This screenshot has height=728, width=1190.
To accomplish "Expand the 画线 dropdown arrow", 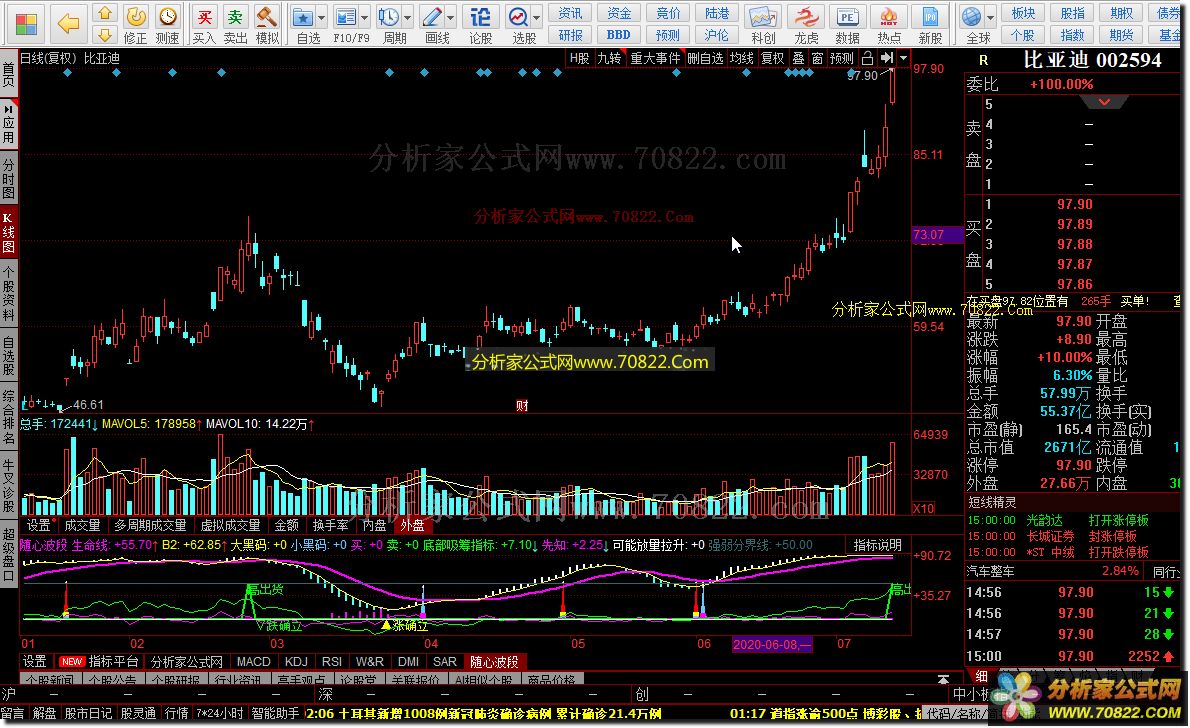I will (x=452, y=17).
